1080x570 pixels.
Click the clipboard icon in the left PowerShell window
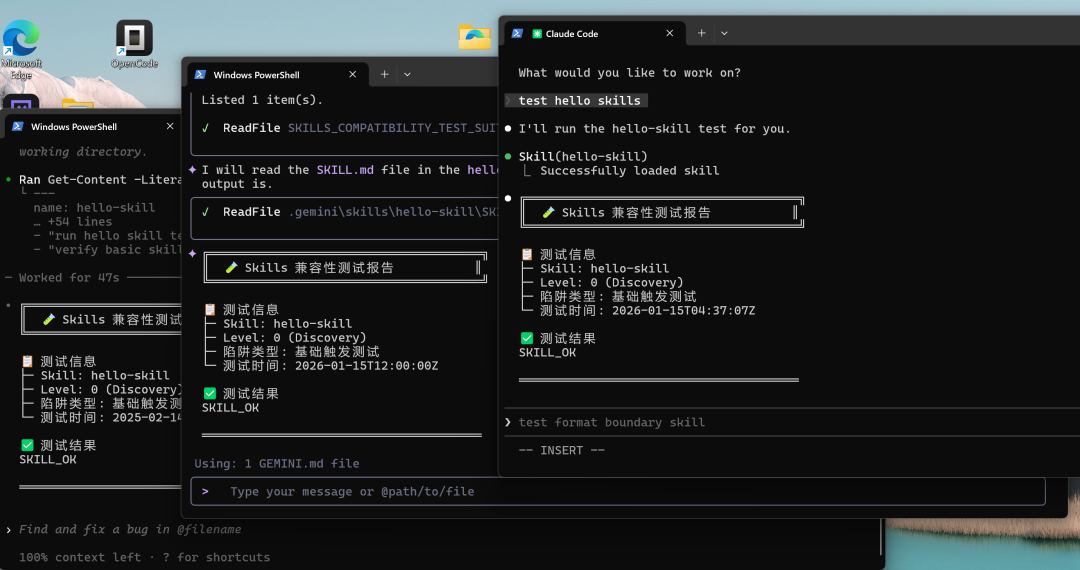(28, 361)
